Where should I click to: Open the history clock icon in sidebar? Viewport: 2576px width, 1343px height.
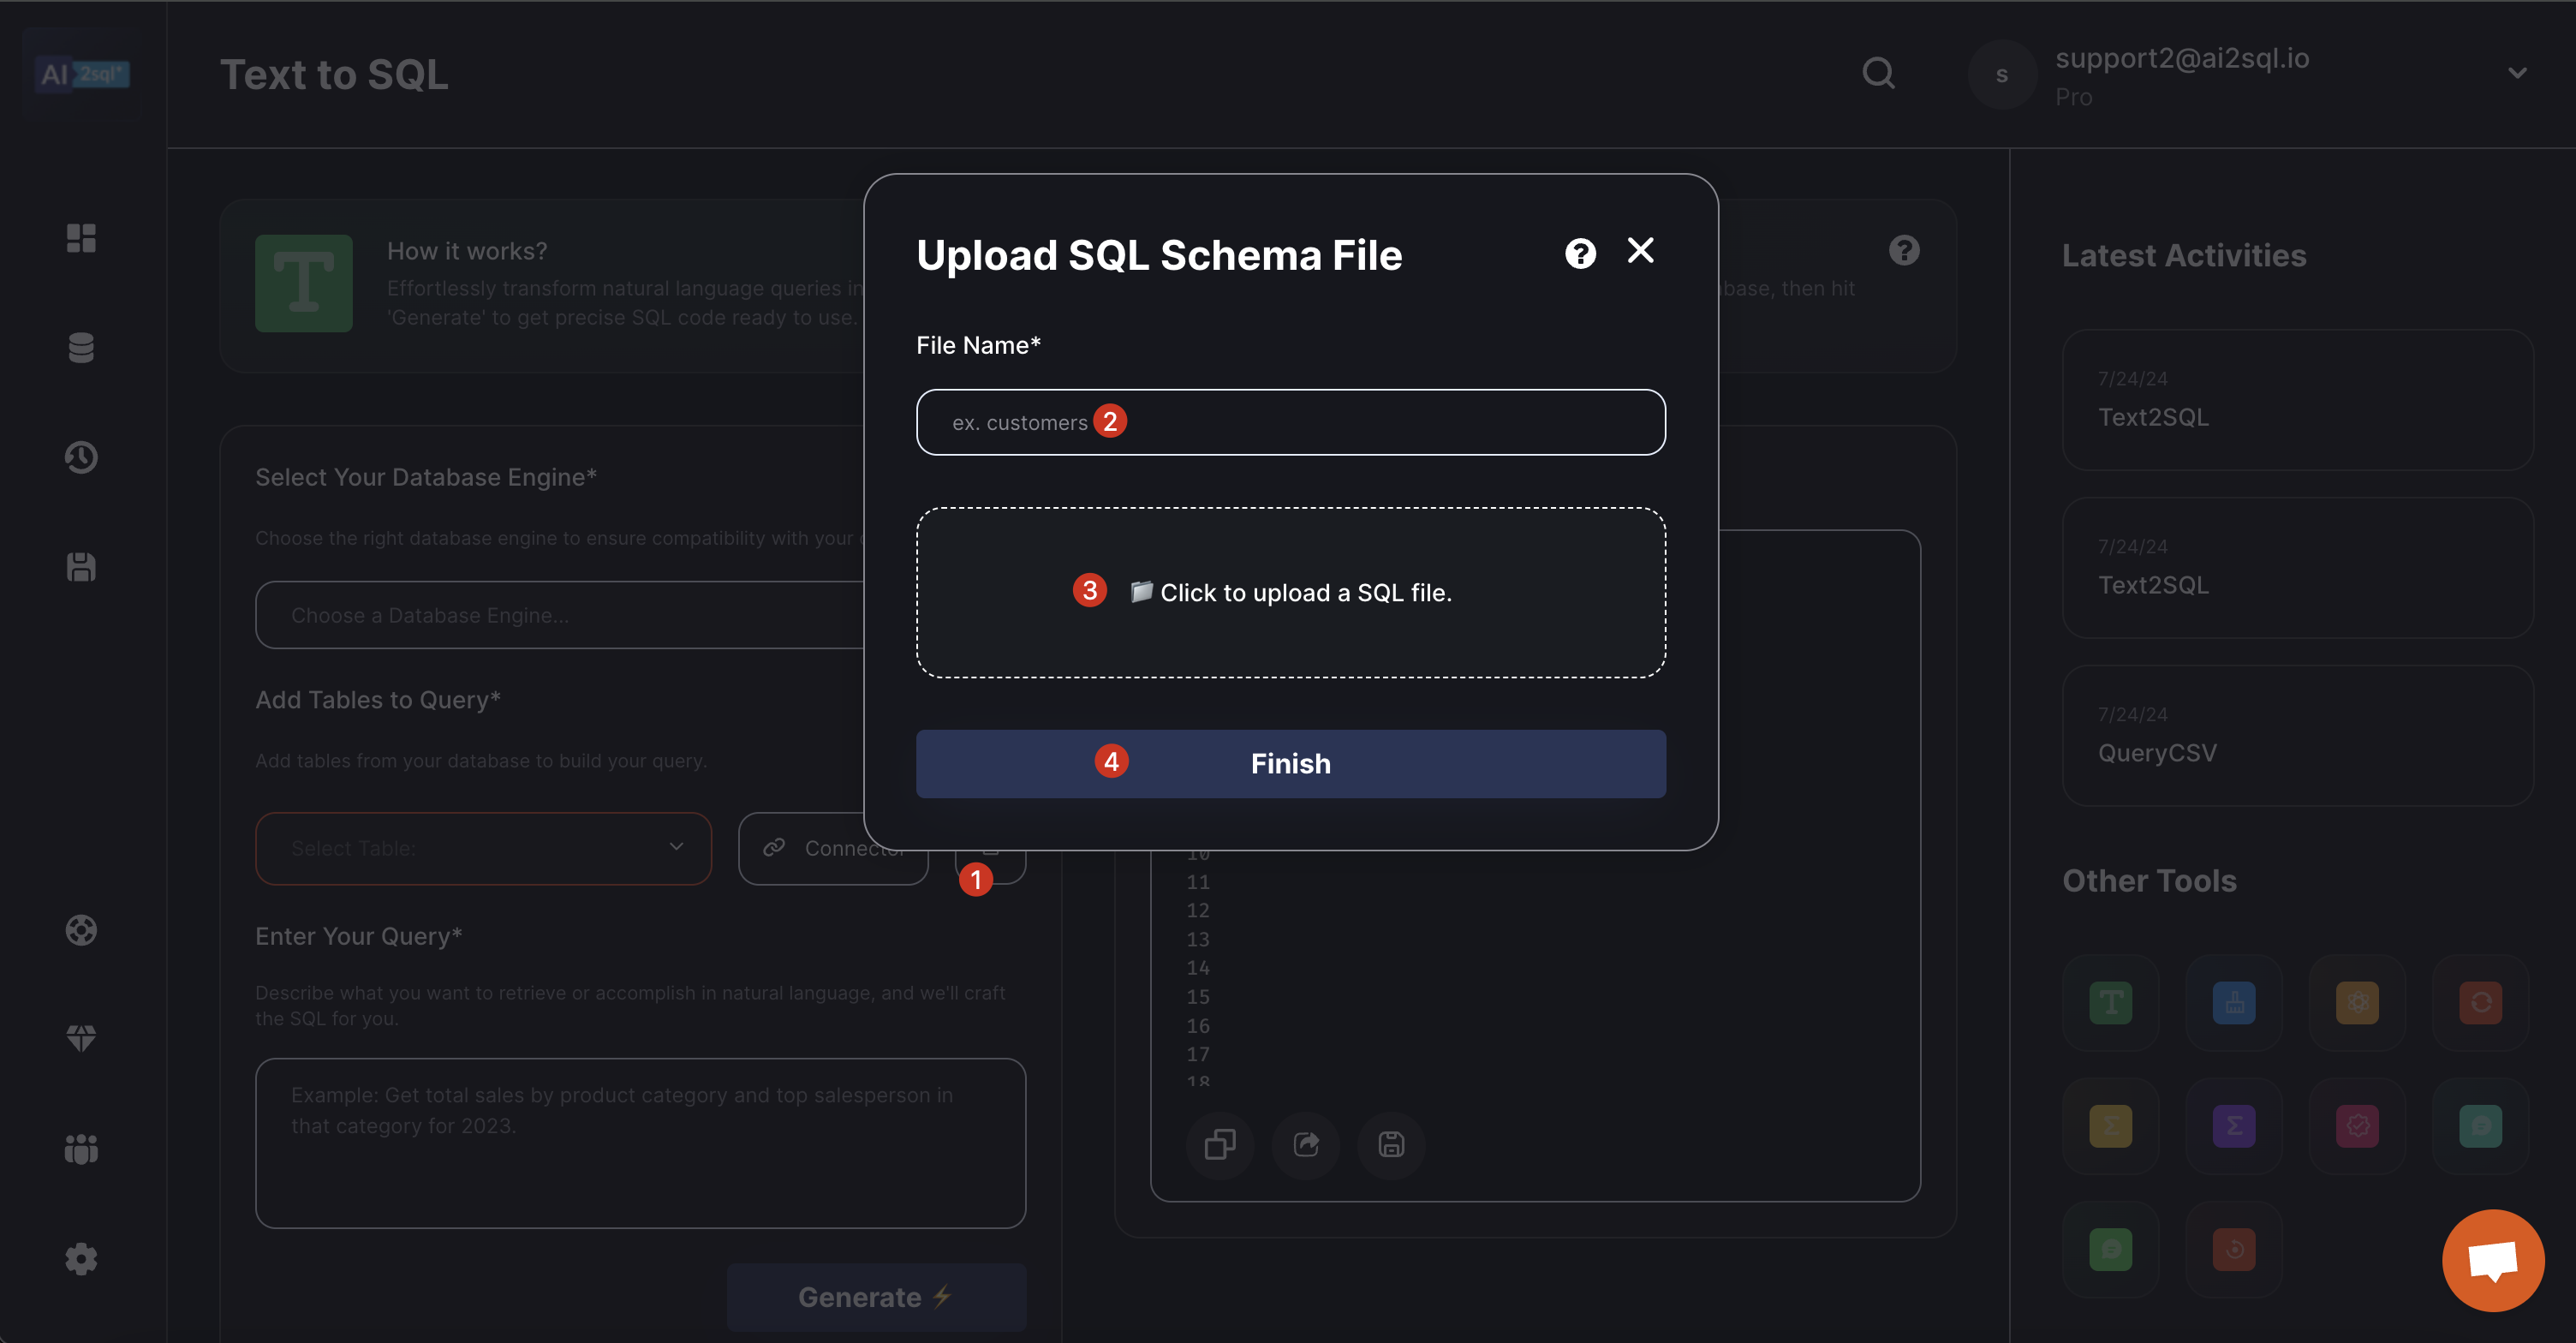point(81,457)
